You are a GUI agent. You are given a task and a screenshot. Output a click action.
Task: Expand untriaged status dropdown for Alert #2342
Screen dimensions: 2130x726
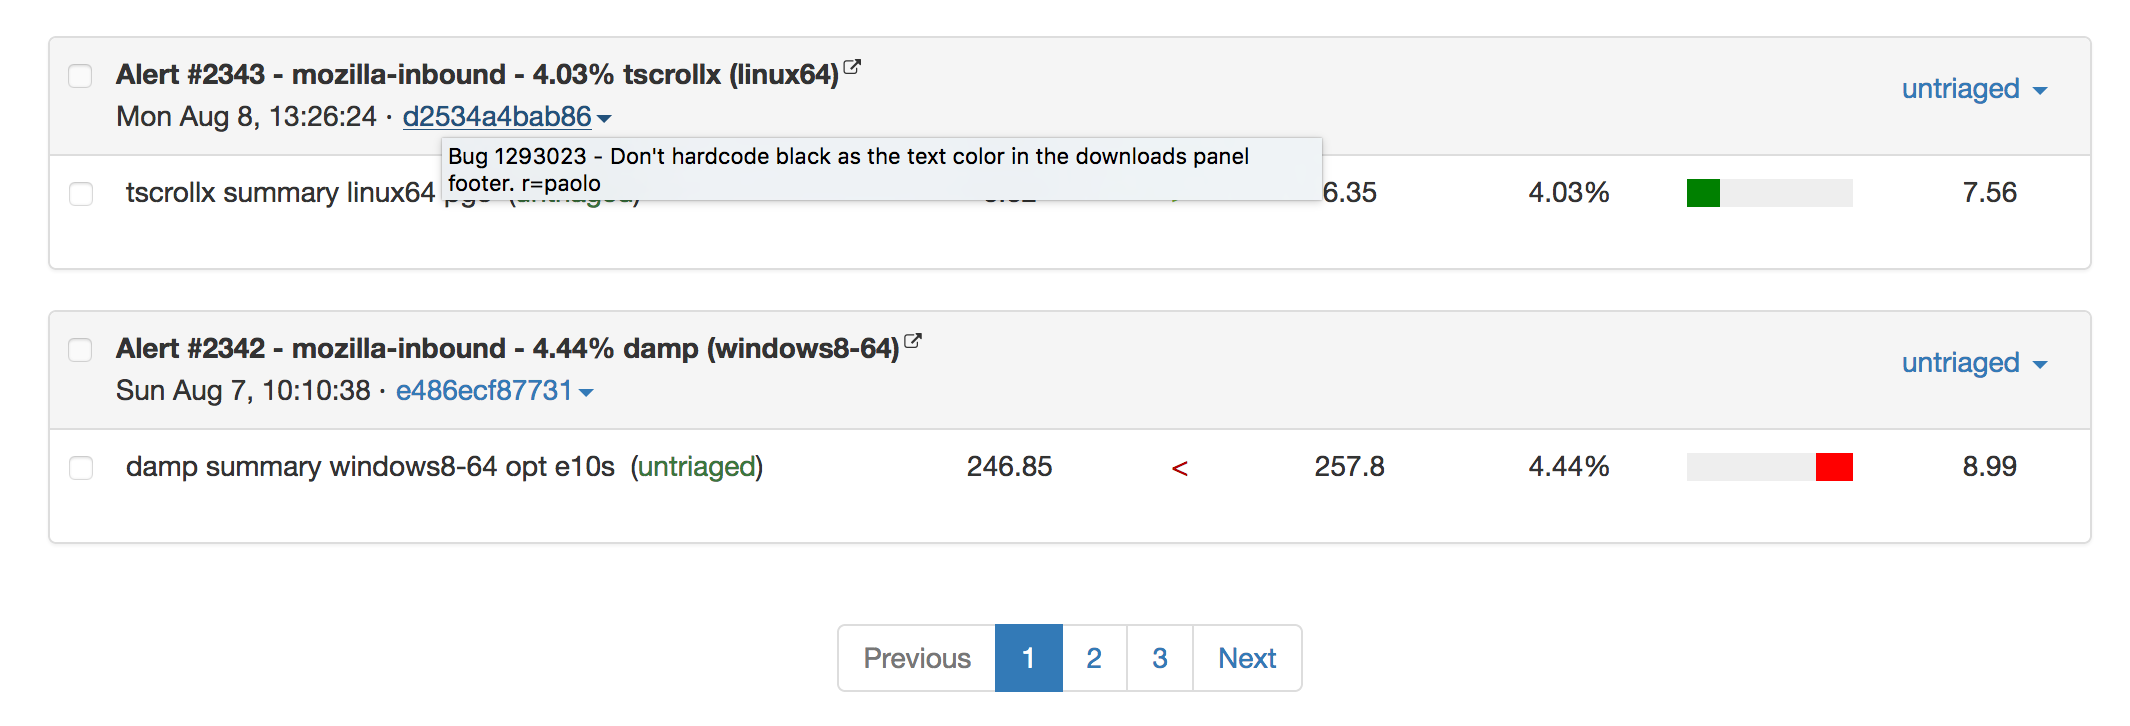(1974, 363)
